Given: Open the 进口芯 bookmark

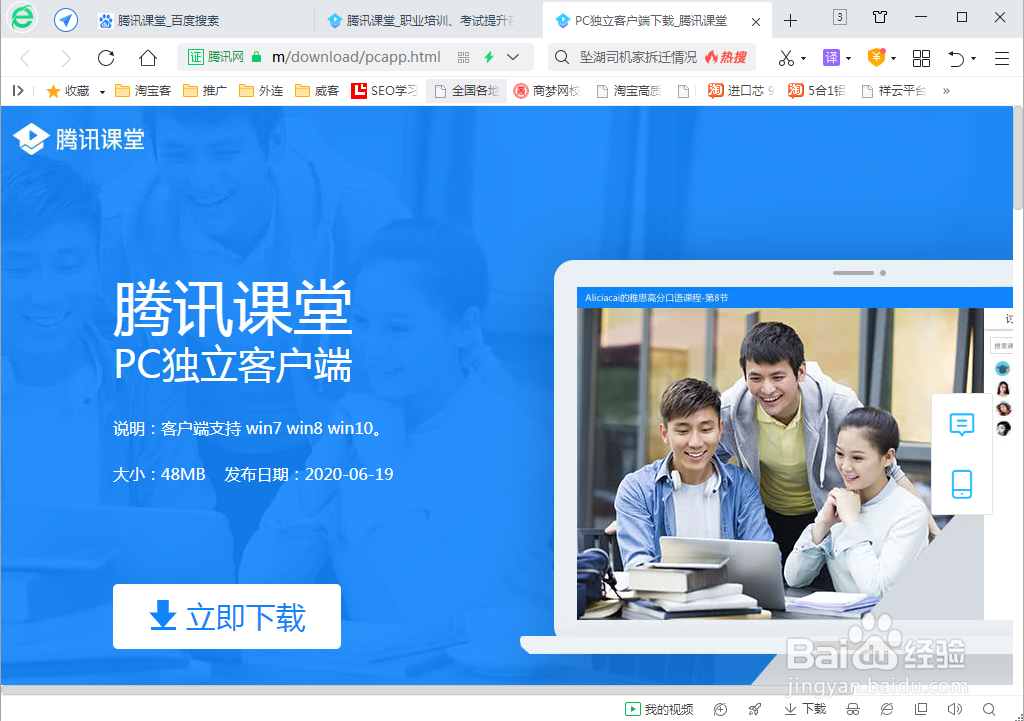Looking at the screenshot, I should (741, 91).
